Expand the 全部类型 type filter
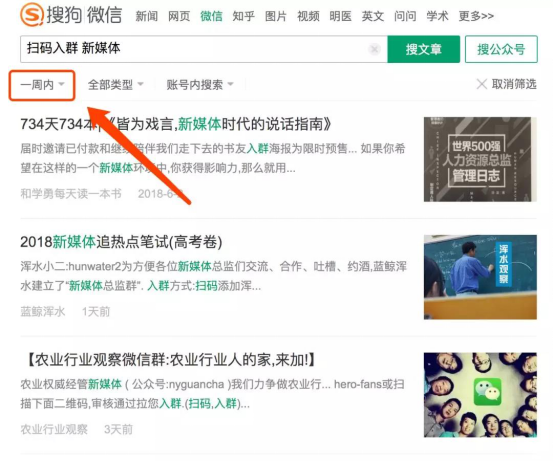The image size is (553, 462). (x=115, y=84)
